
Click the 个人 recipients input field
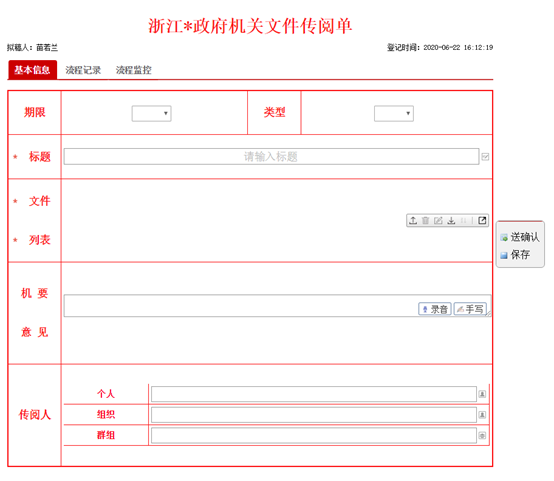click(x=314, y=394)
